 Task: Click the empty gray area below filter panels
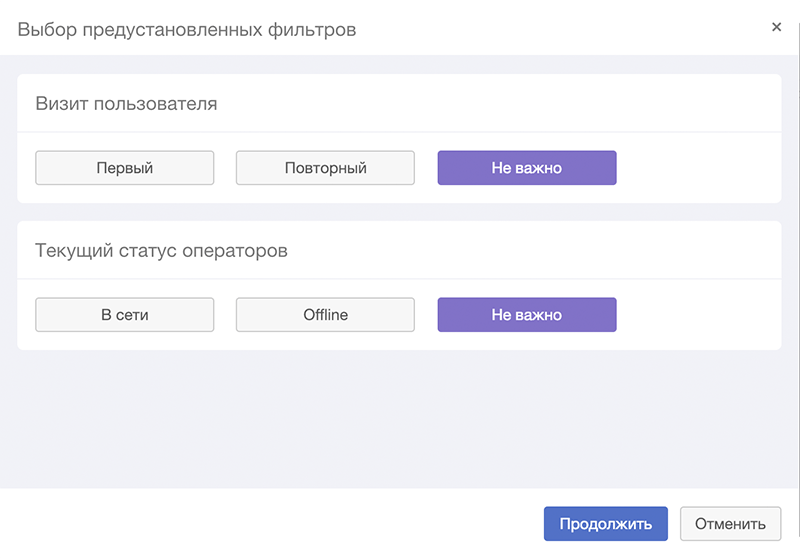coord(399,418)
